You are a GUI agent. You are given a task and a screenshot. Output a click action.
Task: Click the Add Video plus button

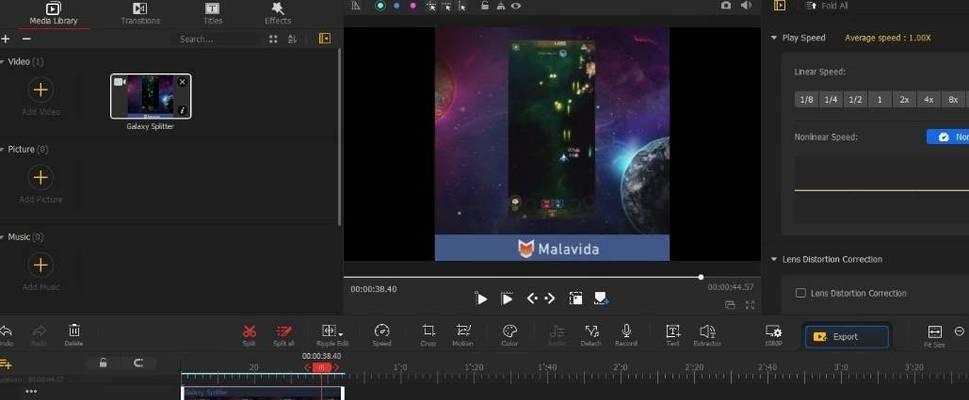click(40, 90)
